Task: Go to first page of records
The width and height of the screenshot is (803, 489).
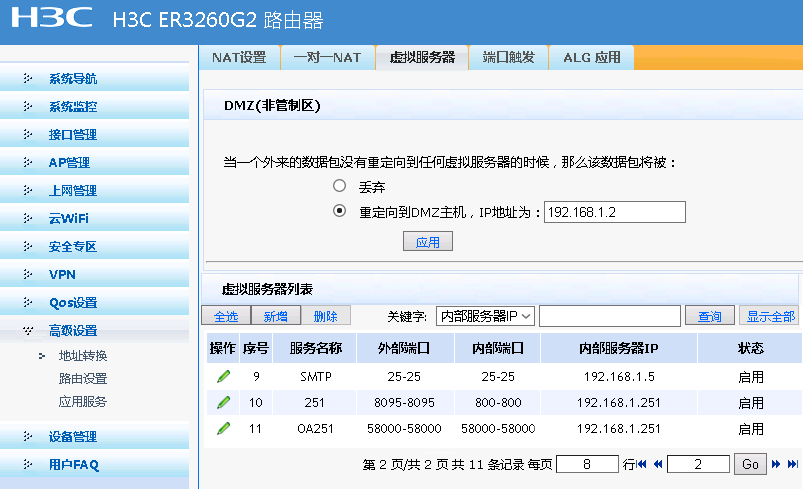Action: [x=642, y=464]
